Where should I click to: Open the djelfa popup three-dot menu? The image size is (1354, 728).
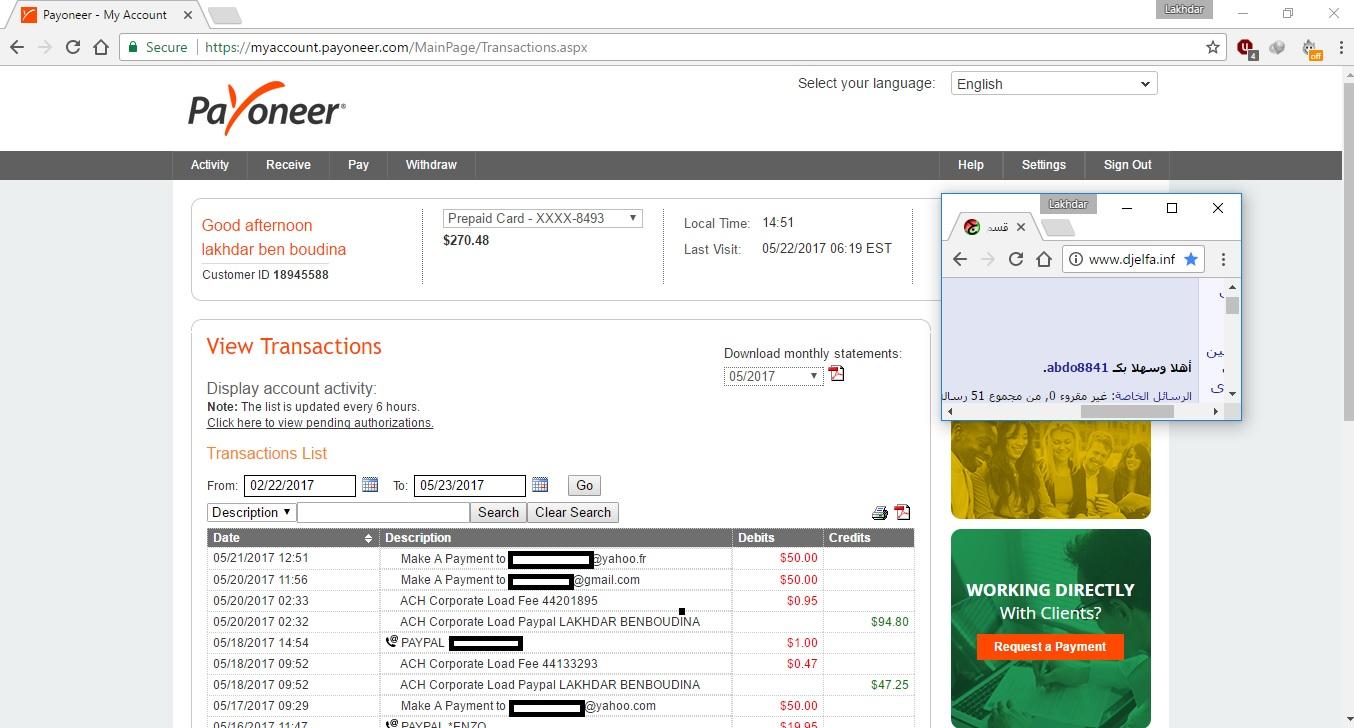coord(1223,259)
